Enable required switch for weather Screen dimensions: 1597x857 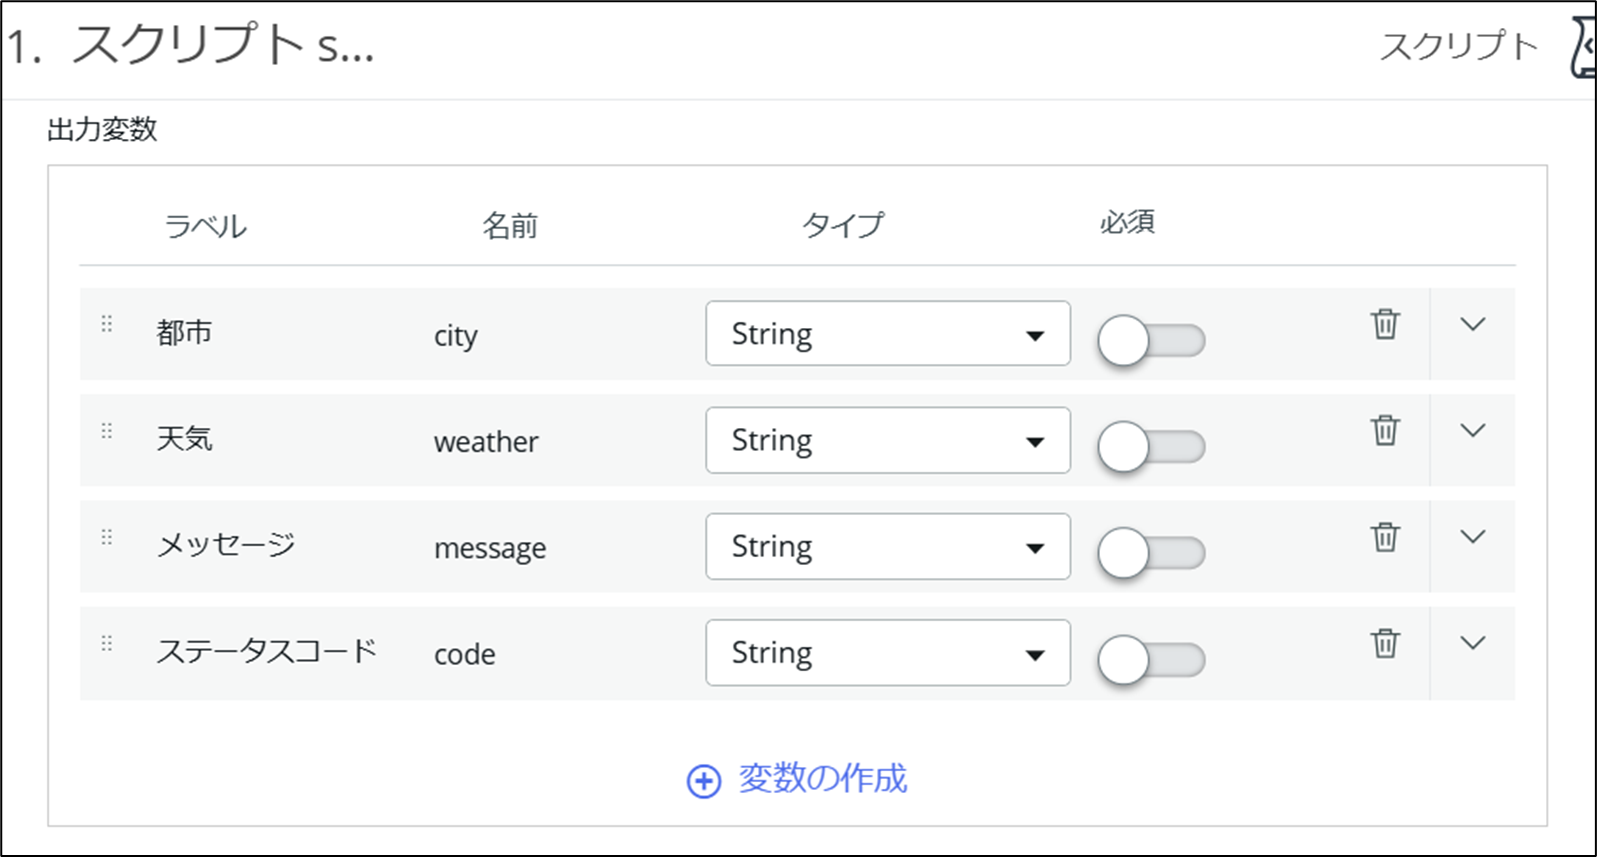coord(1151,447)
